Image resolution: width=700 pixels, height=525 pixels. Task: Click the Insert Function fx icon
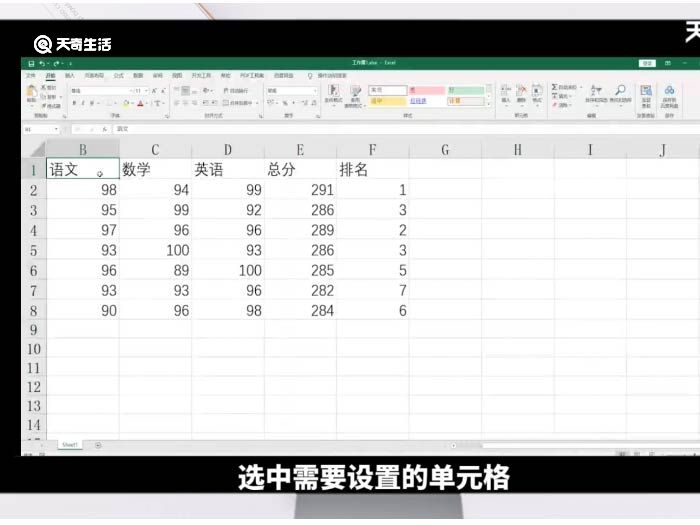104,129
